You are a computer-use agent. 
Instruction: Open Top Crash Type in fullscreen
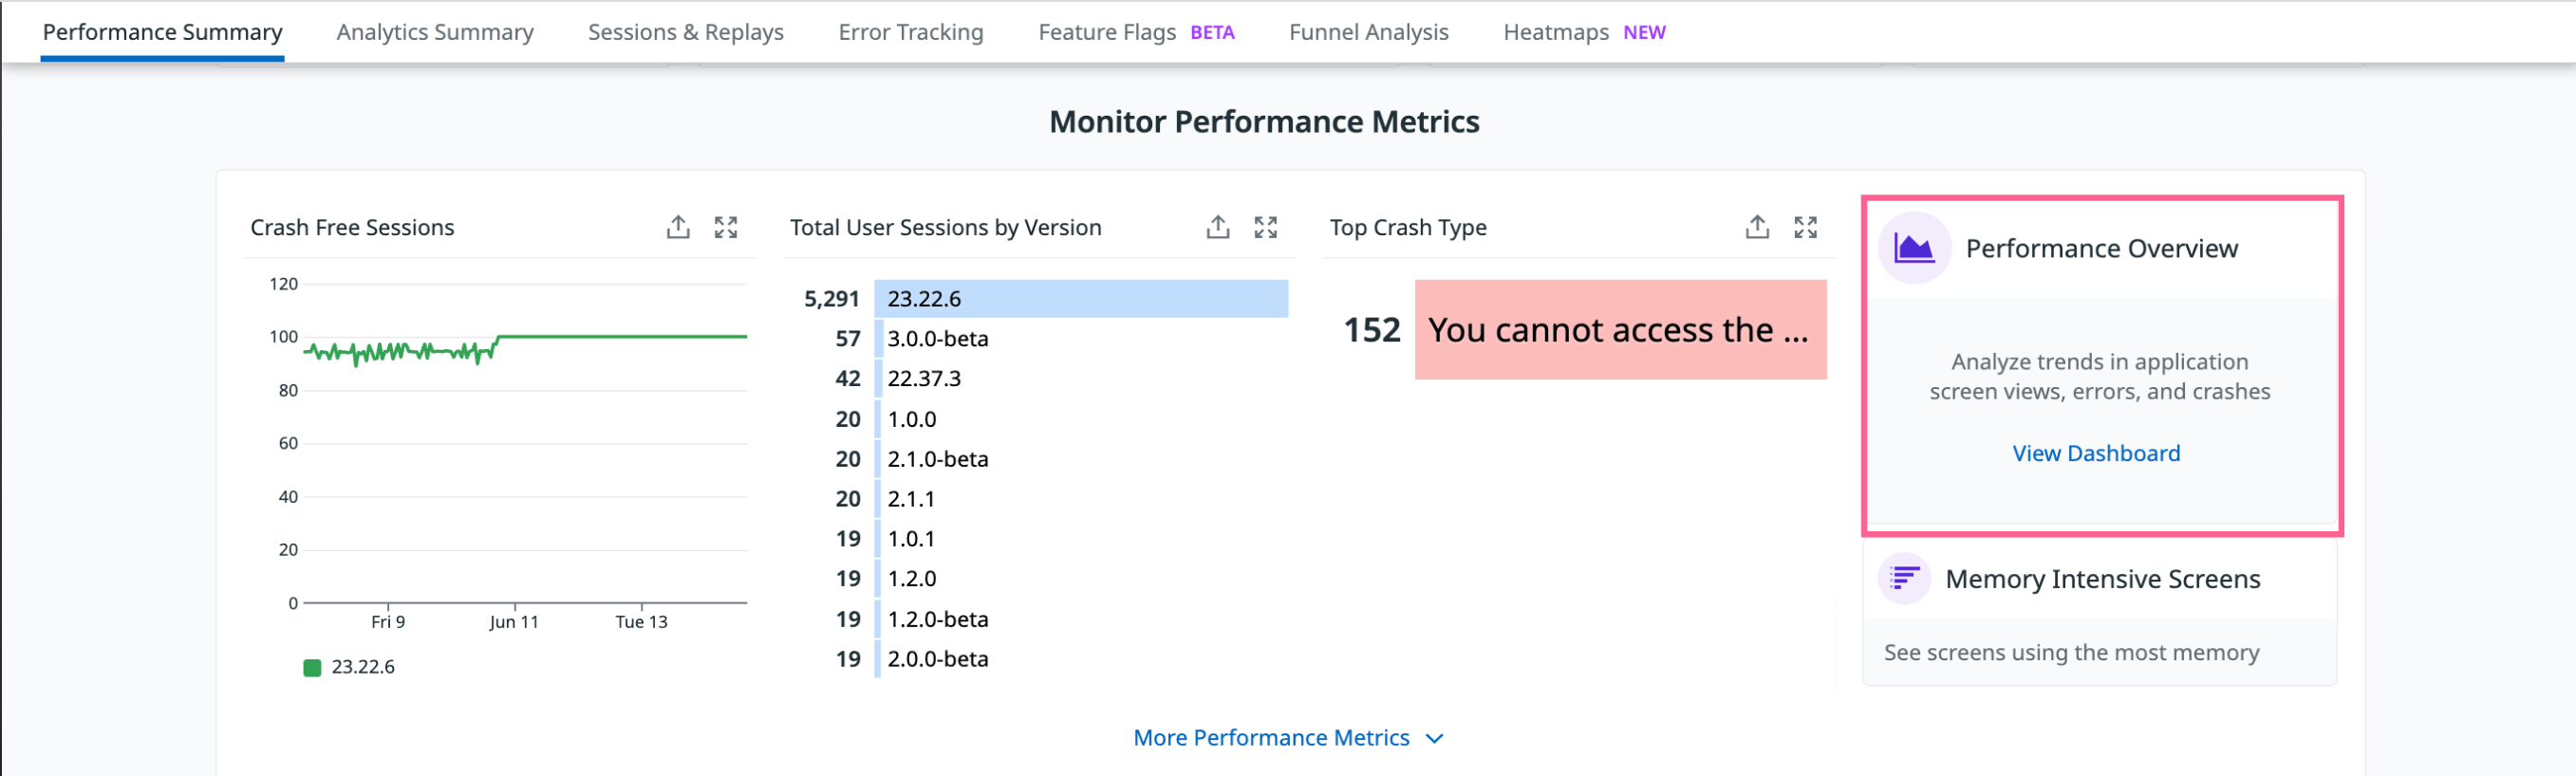pyautogui.click(x=1805, y=227)
